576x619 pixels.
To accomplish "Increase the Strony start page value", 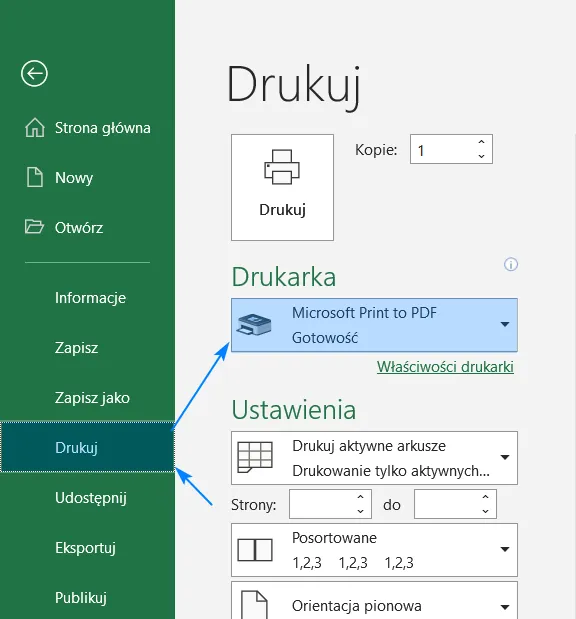I will point(360,497).
